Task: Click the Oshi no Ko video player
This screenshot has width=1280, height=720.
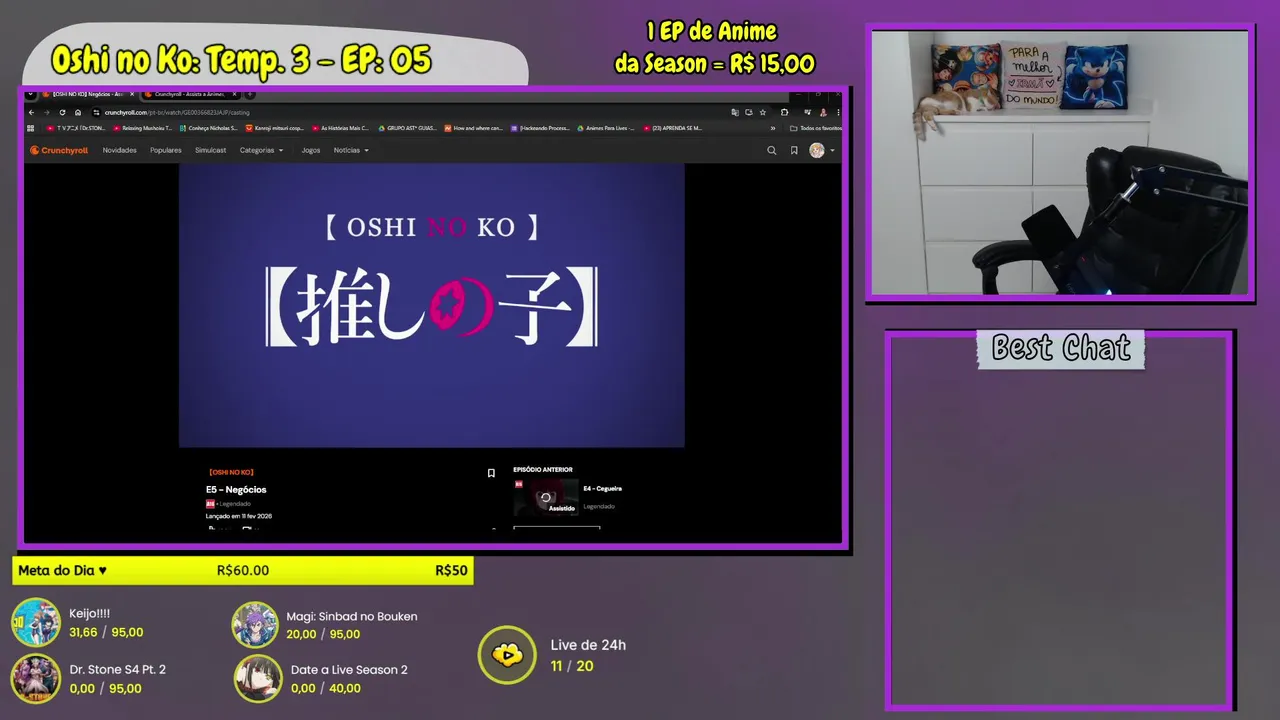Action: (431, 305)
